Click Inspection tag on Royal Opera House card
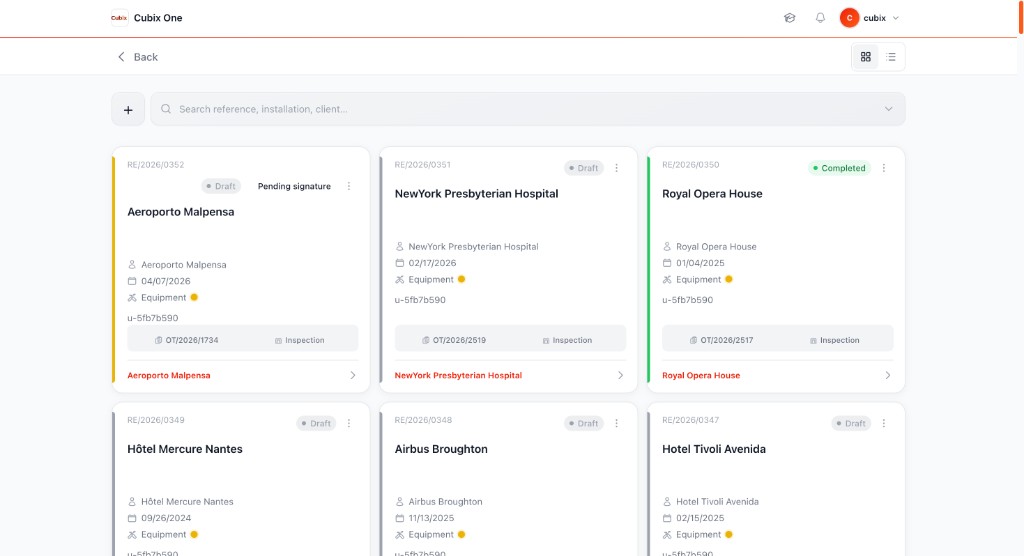This screenshot has height=556, width=1024. point(834,340)
